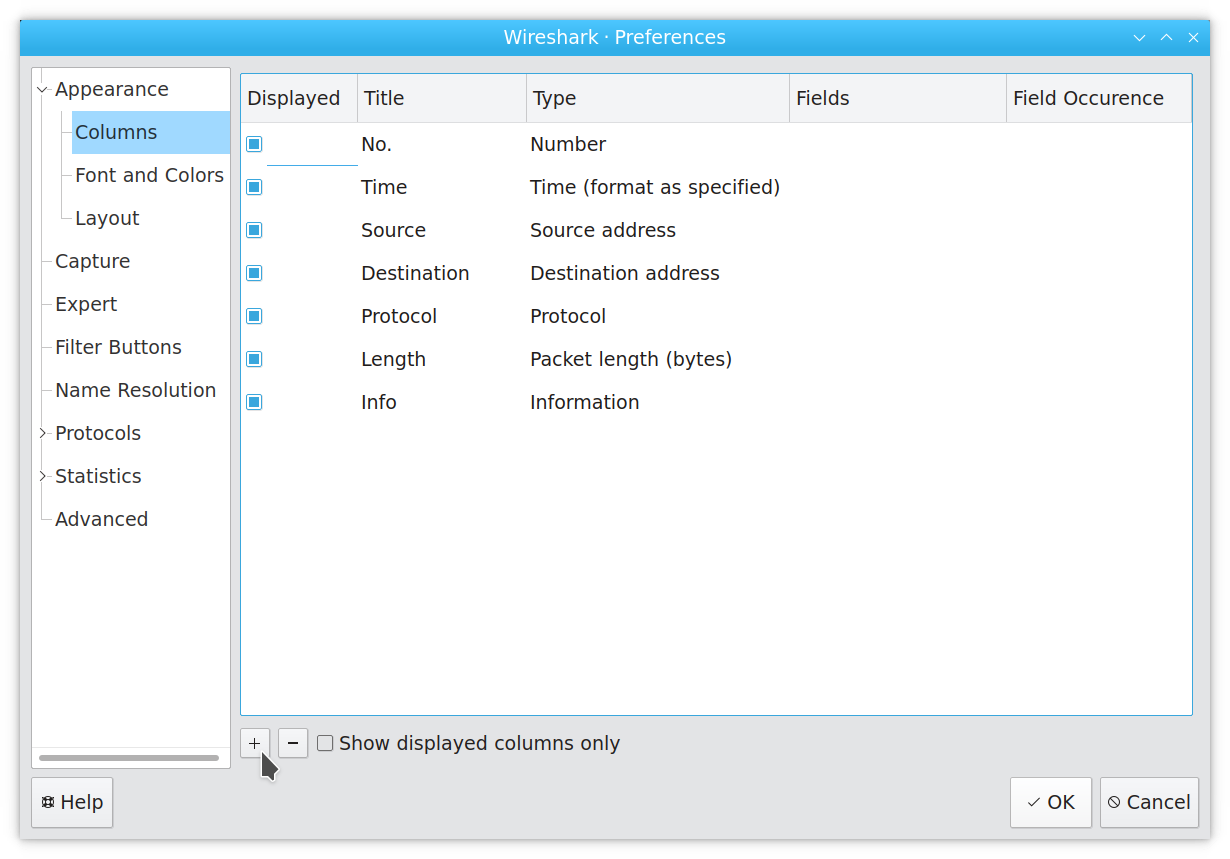Click 'Time (format as specified)' type cell
The height and width of the screenshot is (859, 1230).
pyautogui.click(x=658, y=187)
